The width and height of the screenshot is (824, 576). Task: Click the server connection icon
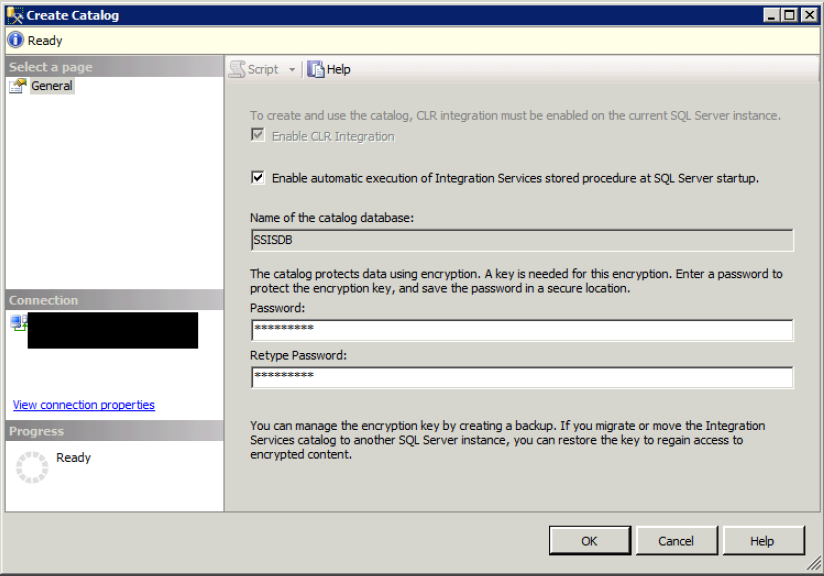tap(19, 323)
